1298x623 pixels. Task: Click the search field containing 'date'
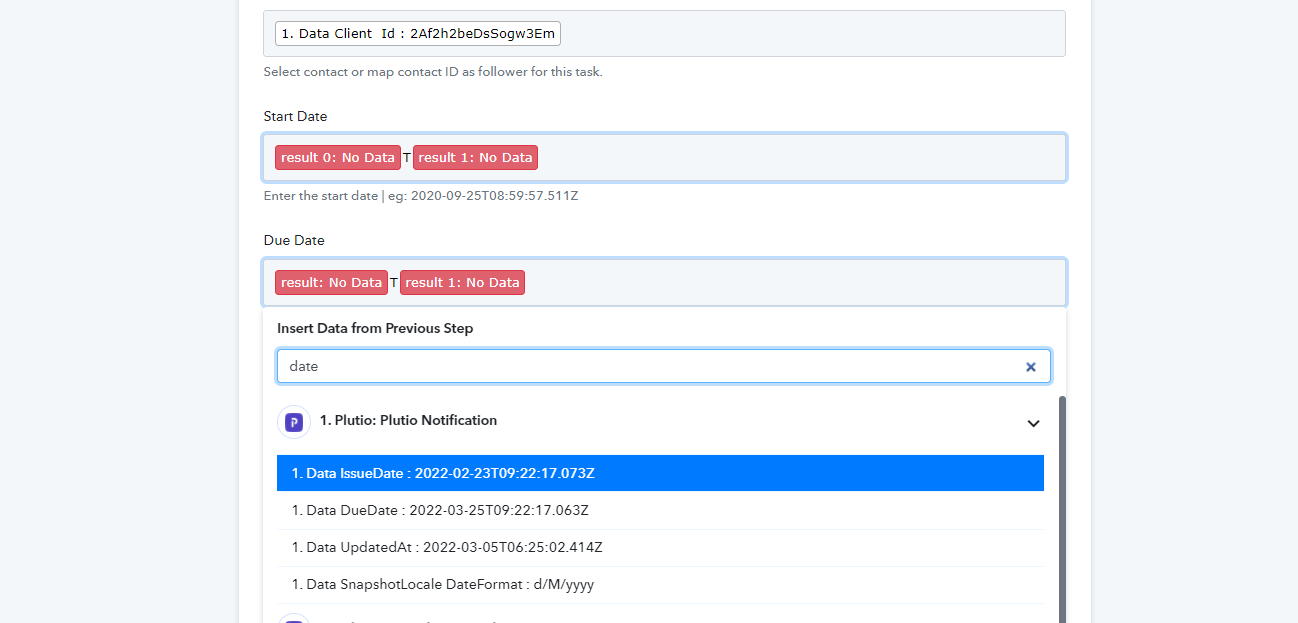coord(664,366)
